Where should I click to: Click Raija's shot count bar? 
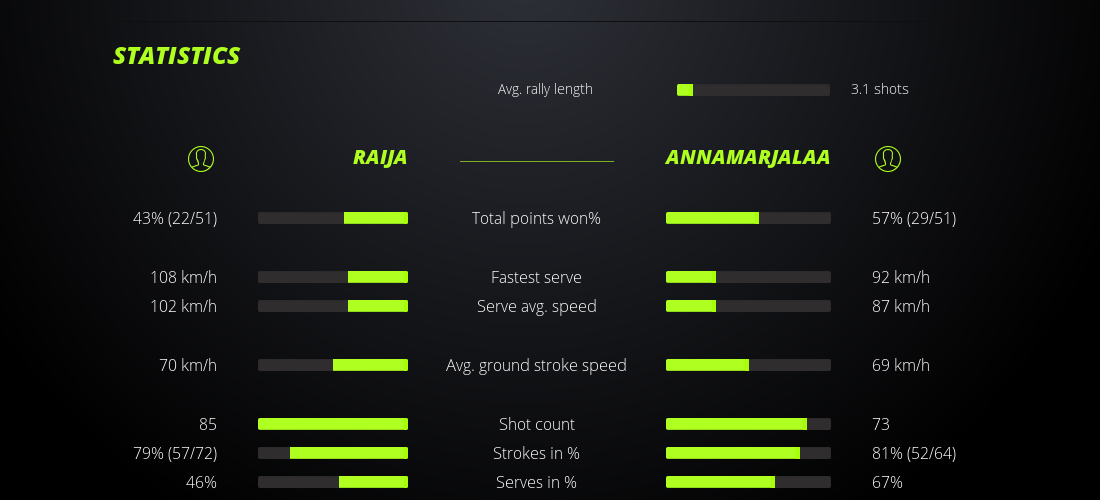[333, 424]
